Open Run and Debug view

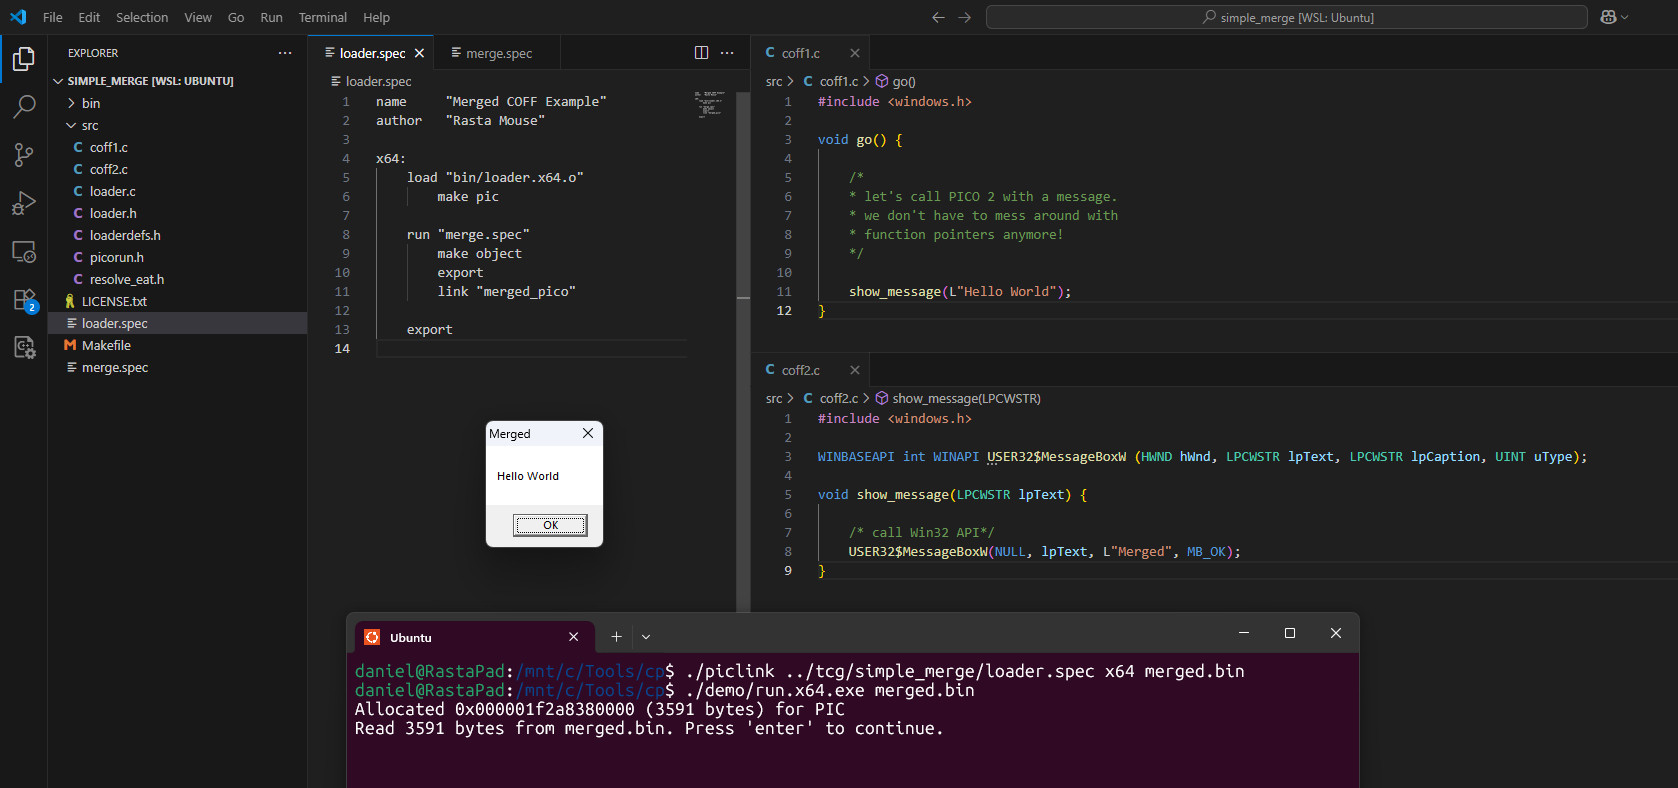click(x=24, y=203)
